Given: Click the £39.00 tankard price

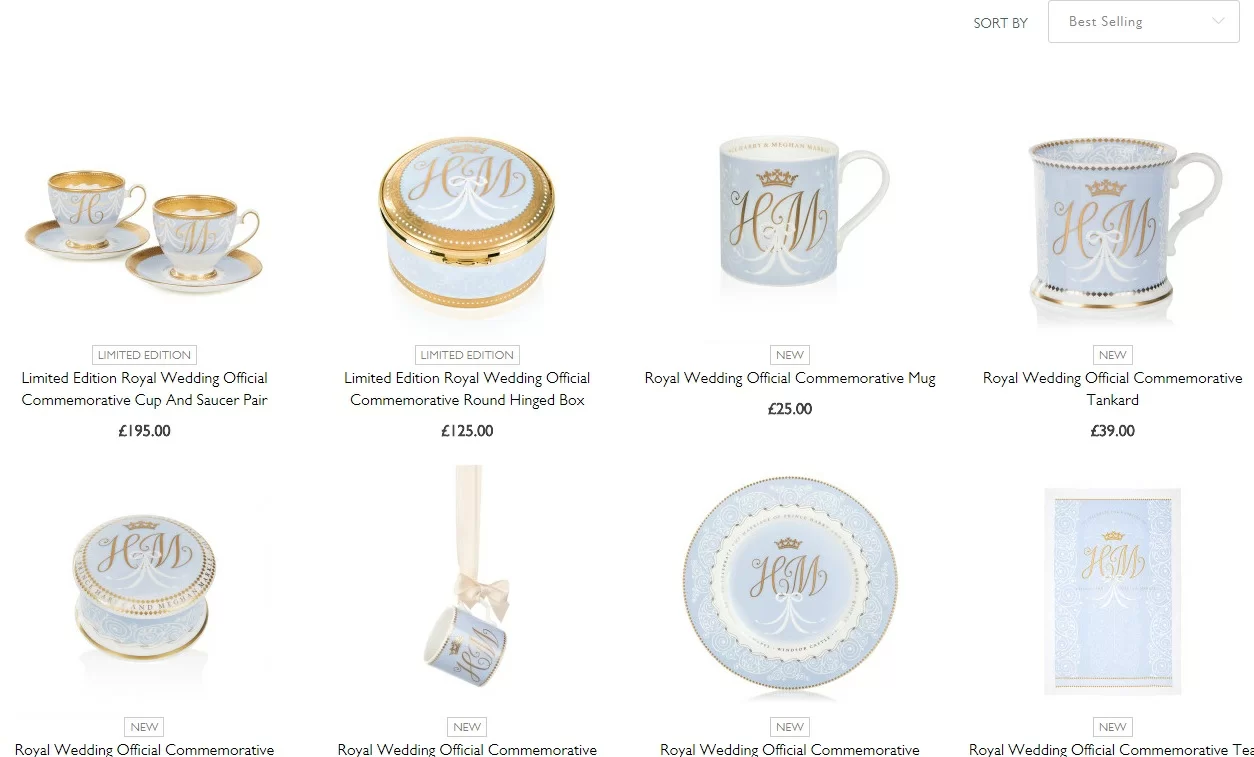Looking at the screenshot, I should click(x=1113, y=431).
